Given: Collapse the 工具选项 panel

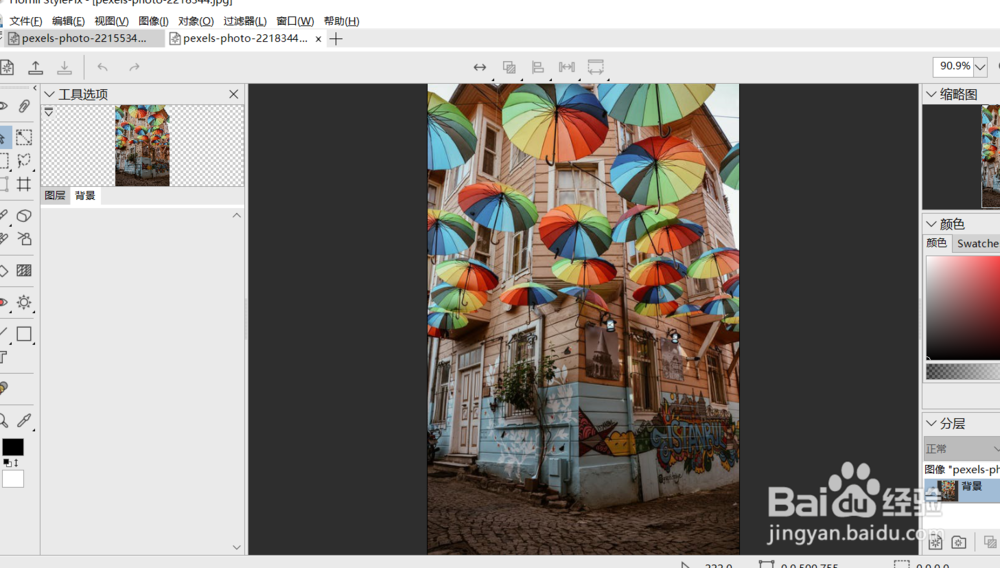Looking at the screenshot, I should [x=49, y=94].
